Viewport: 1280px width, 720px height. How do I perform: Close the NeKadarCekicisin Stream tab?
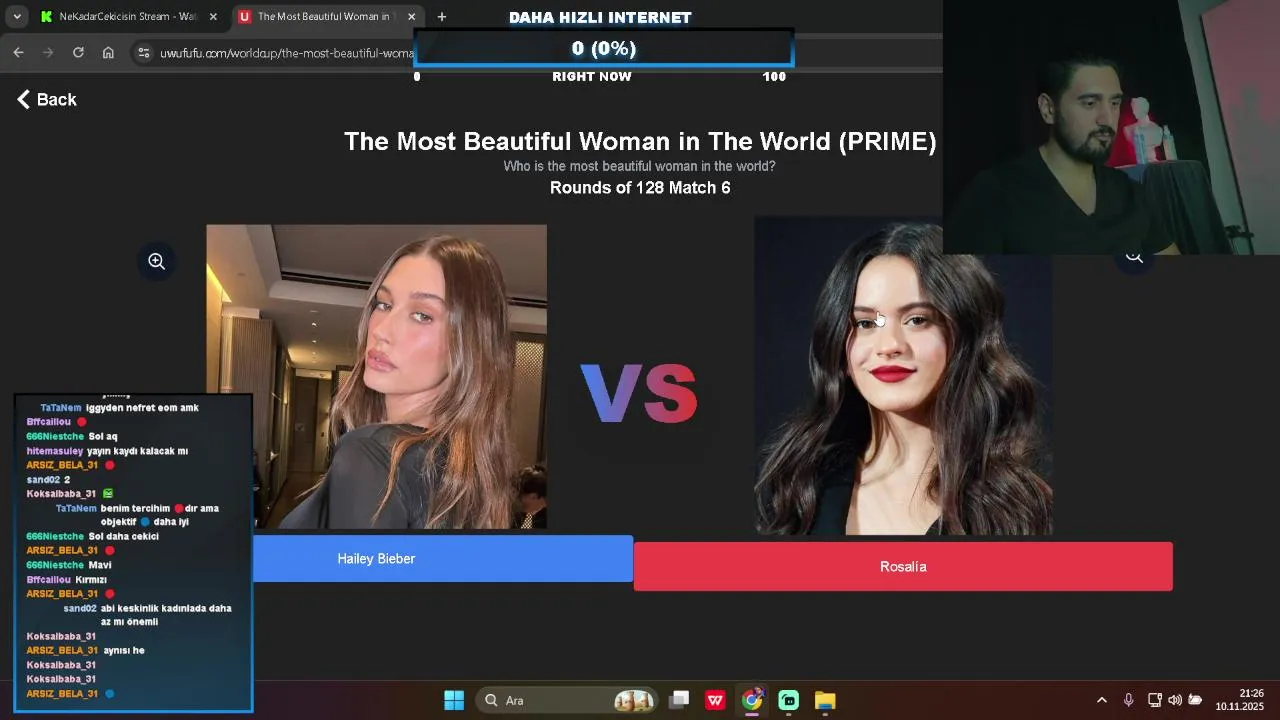213,17
